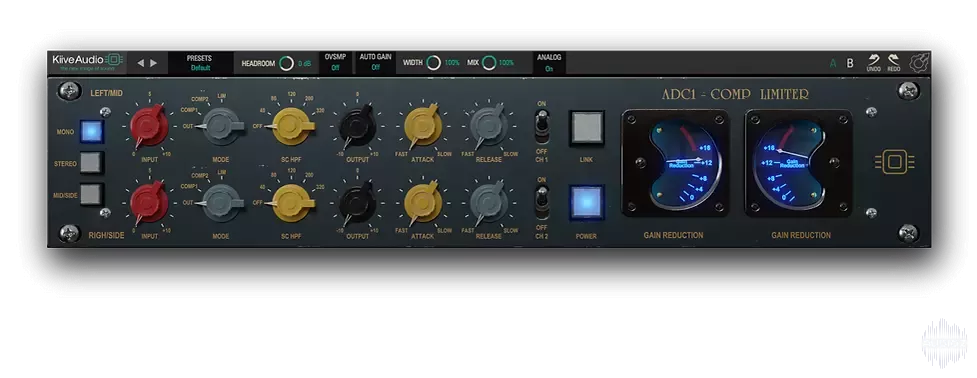Click the Kiive Audio logo
This screenshot has width=977, height=378.
click(88, 62)
